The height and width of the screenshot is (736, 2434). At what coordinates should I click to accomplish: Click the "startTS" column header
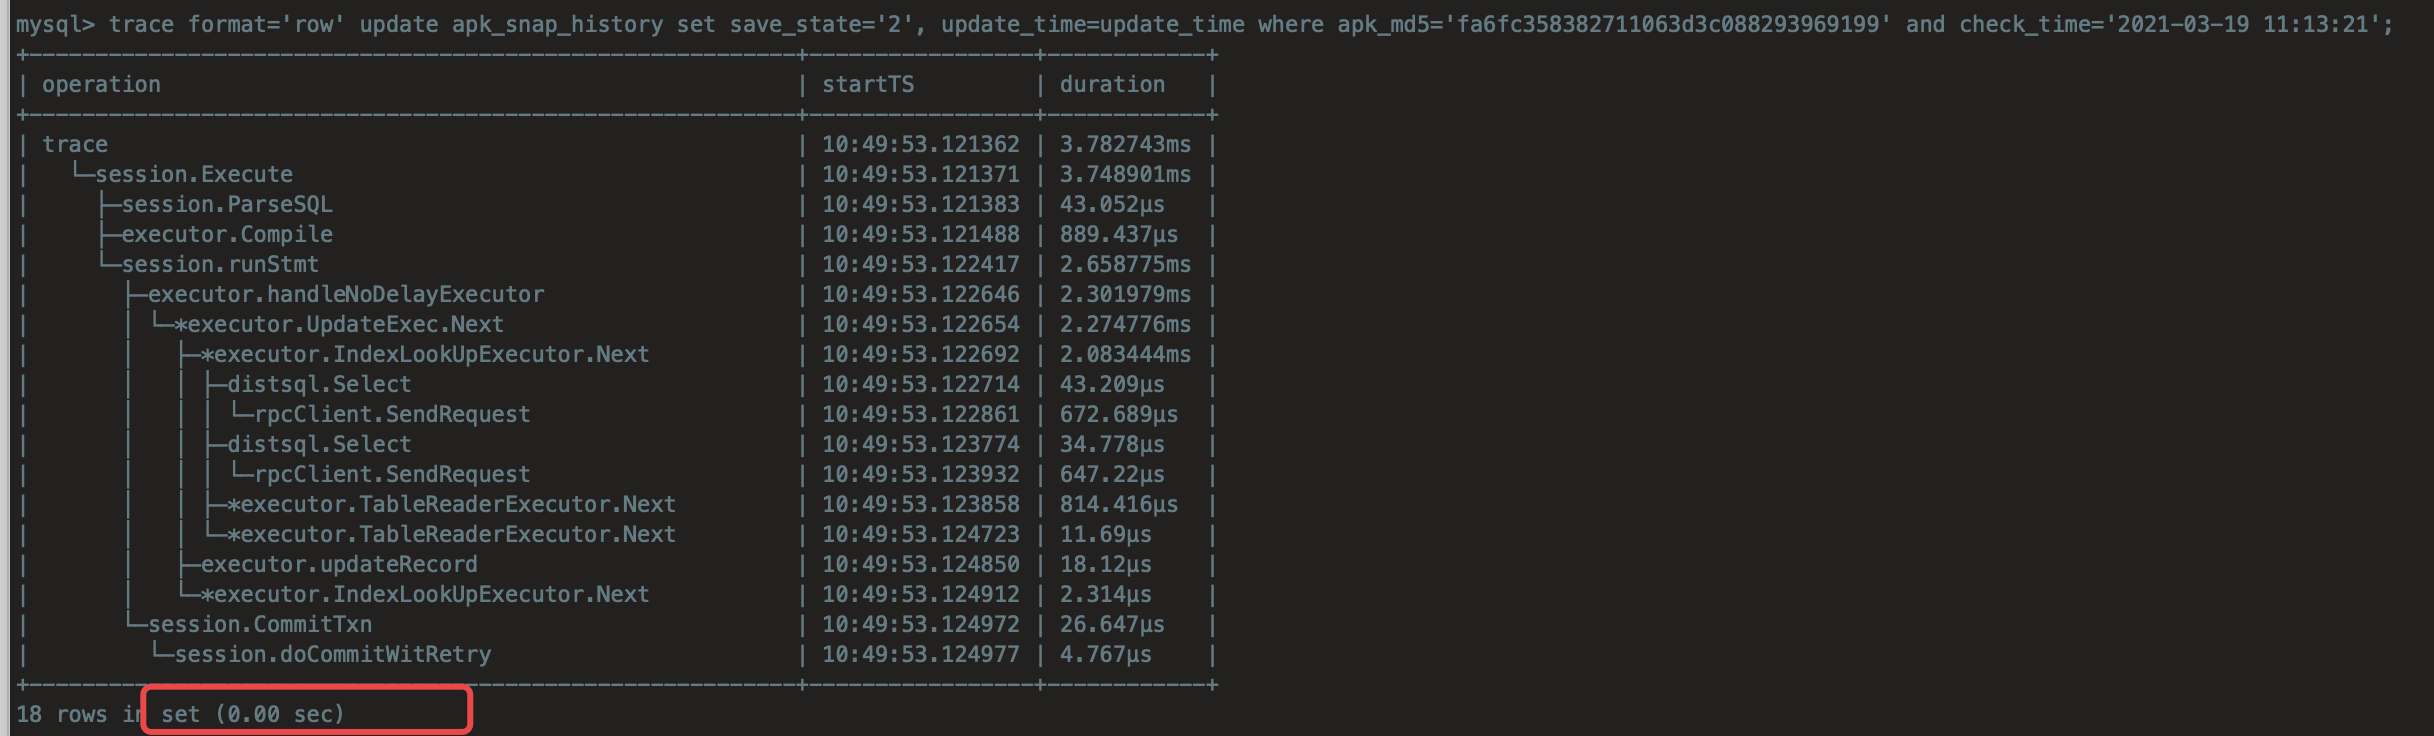tap(868, 85)
